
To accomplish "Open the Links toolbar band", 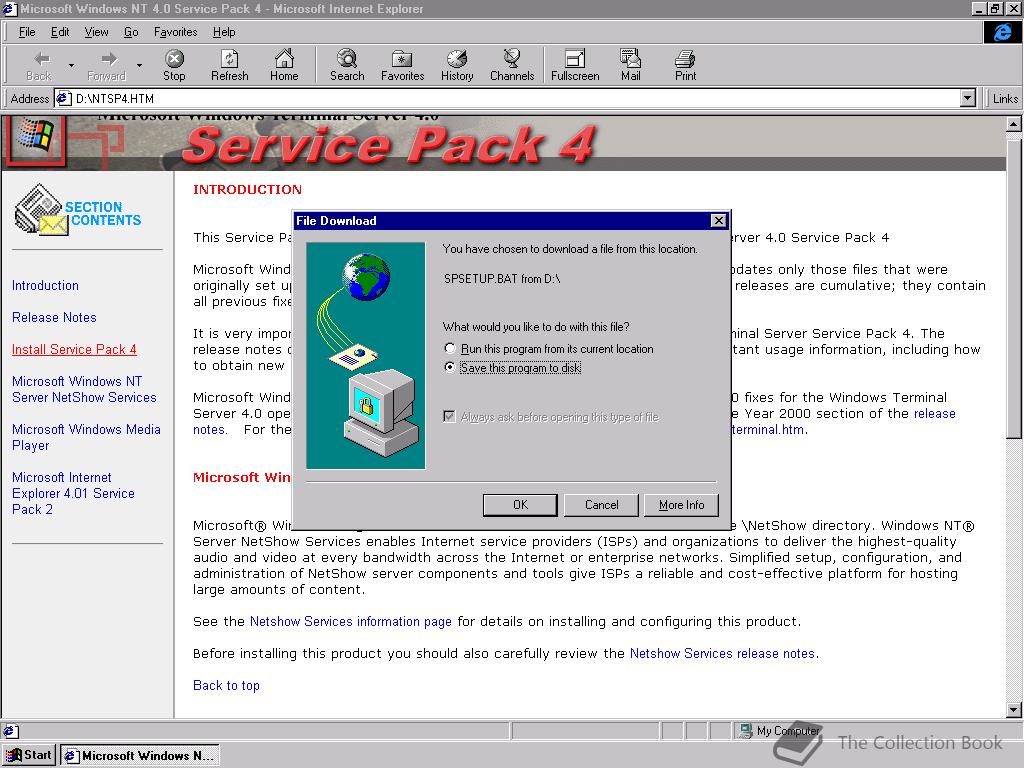I will coord(1004,99).
